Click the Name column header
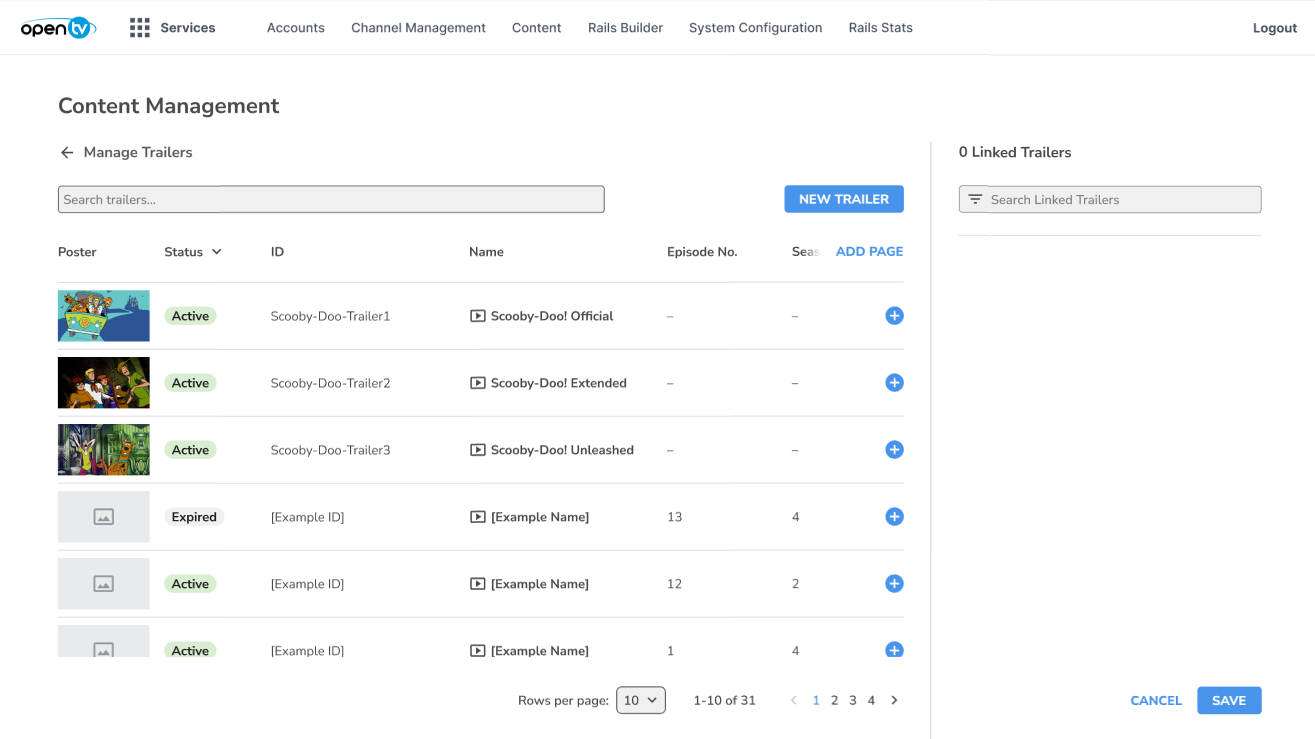The height and width of the screenshot is (739, 1315). click(x=486, y=252)
